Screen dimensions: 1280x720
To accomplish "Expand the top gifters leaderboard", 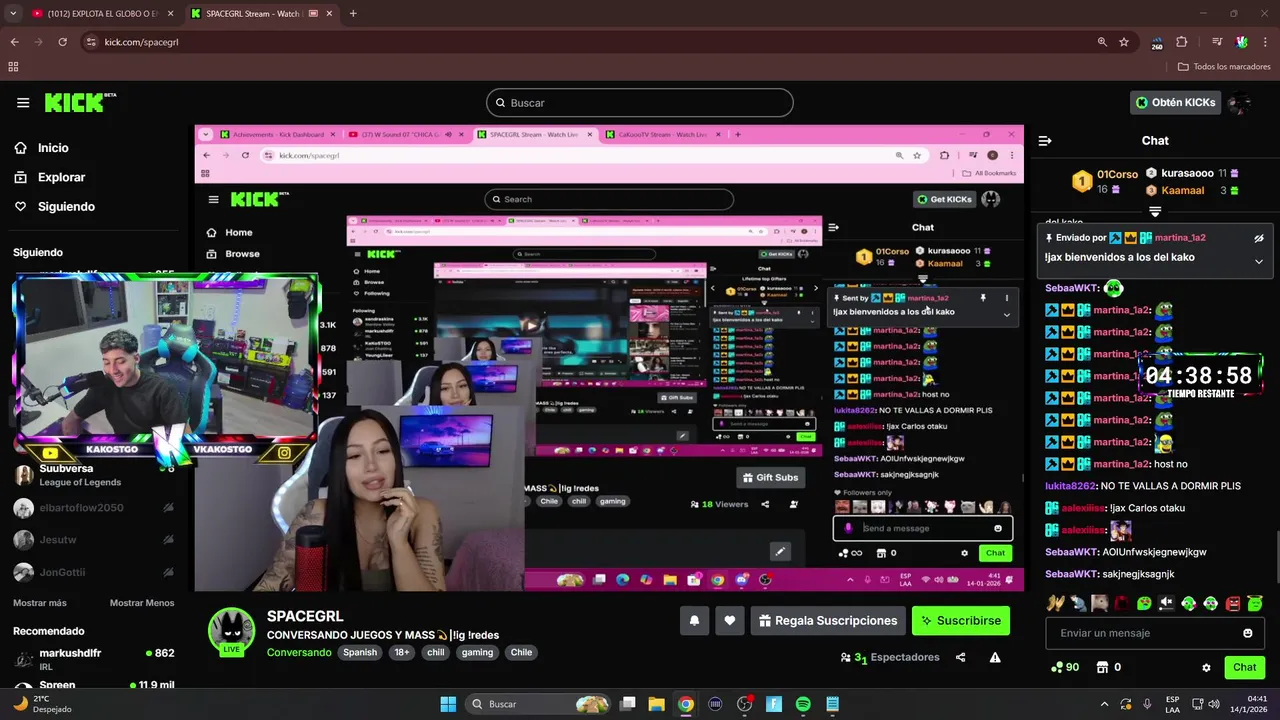I will [1155, 212].
